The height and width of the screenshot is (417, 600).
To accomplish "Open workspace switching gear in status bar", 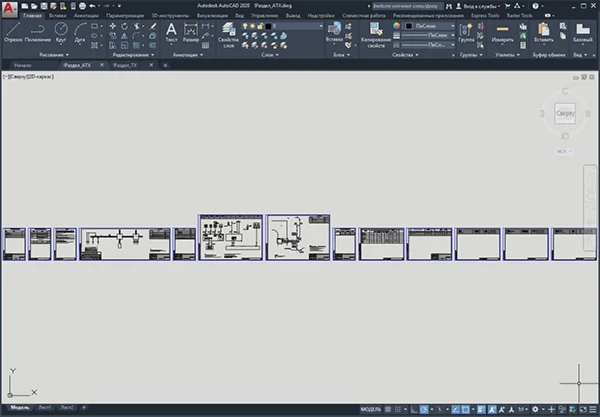I will 535,409.
